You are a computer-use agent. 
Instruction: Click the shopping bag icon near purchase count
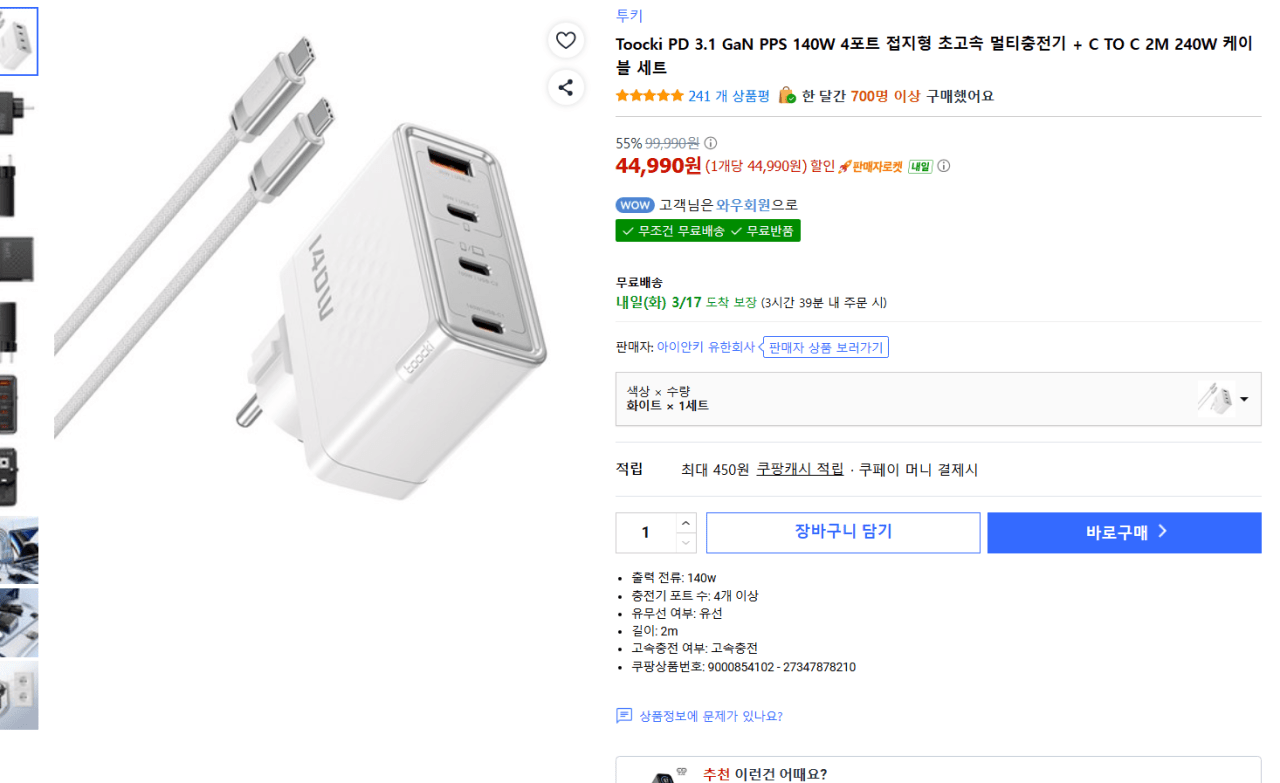(x=786, y=95)
